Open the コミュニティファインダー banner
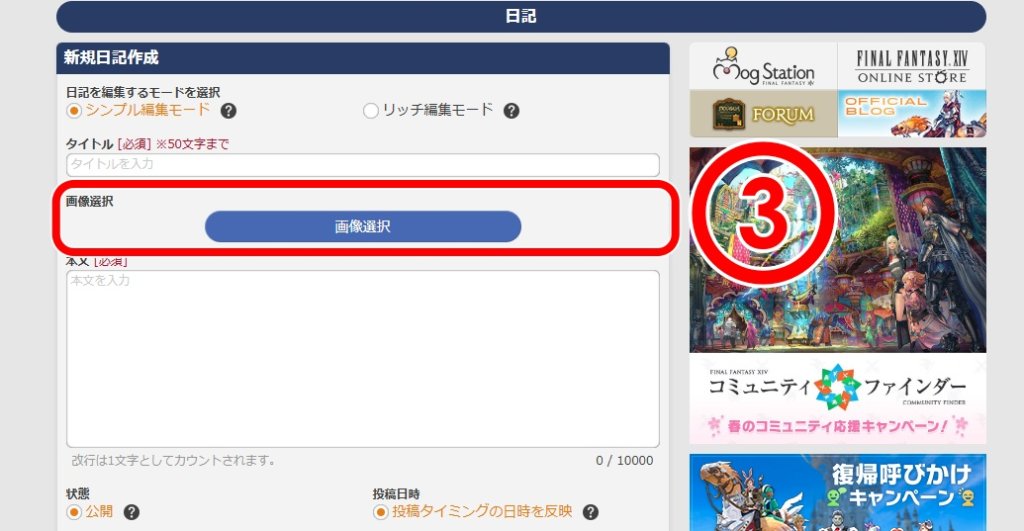Image resolution: width=1024 pixels, height=531 pixels. tap(838, 399)
